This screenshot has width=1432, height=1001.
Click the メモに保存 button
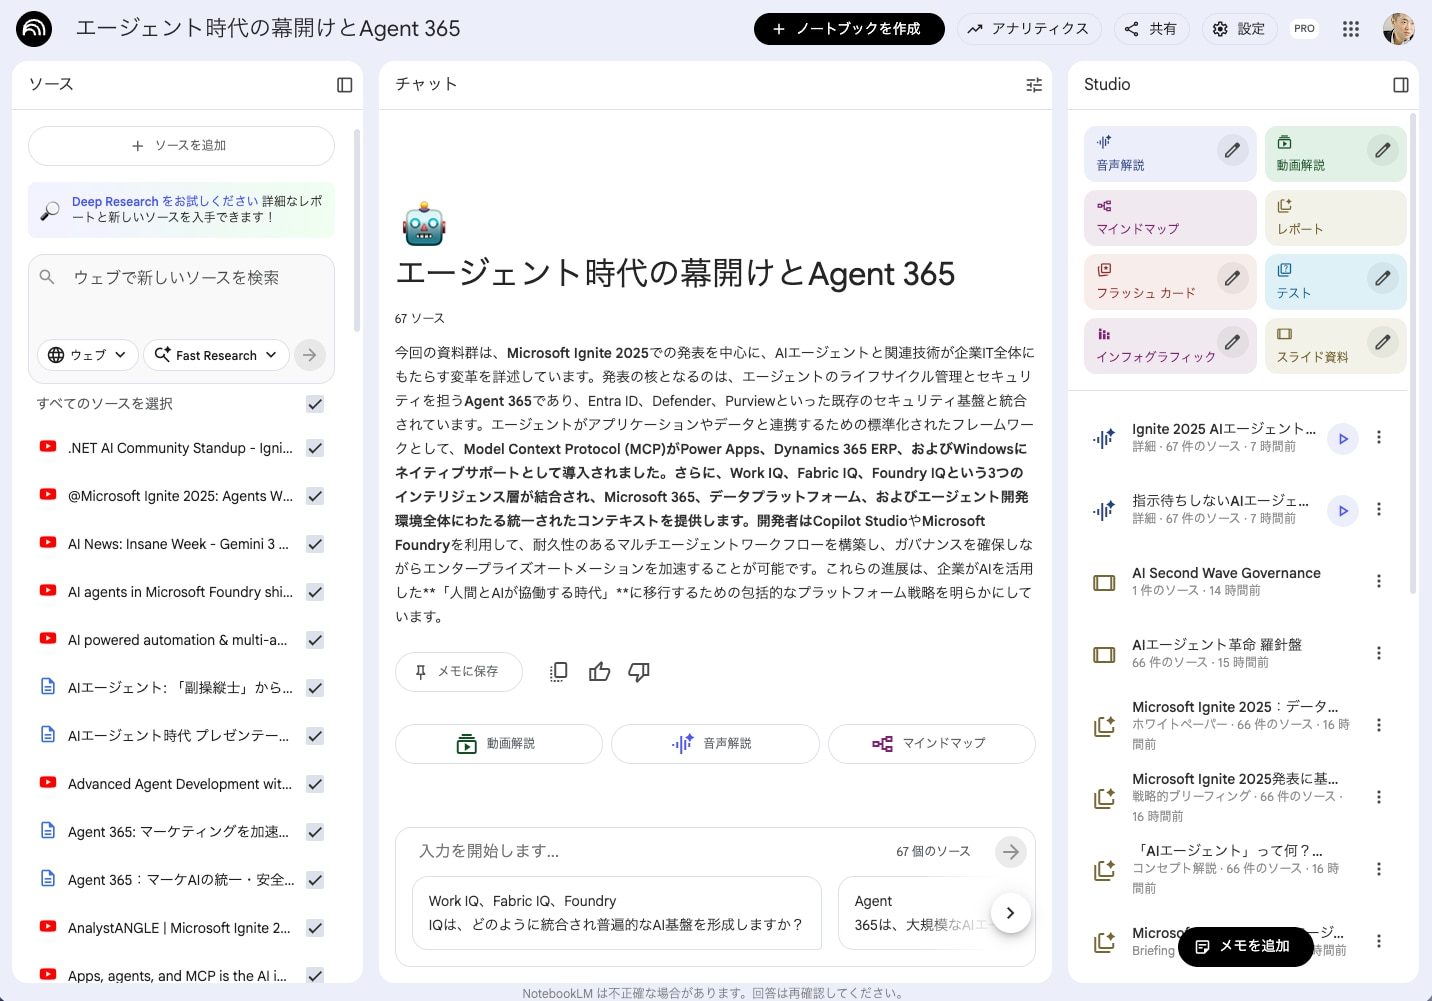point(458,672)
